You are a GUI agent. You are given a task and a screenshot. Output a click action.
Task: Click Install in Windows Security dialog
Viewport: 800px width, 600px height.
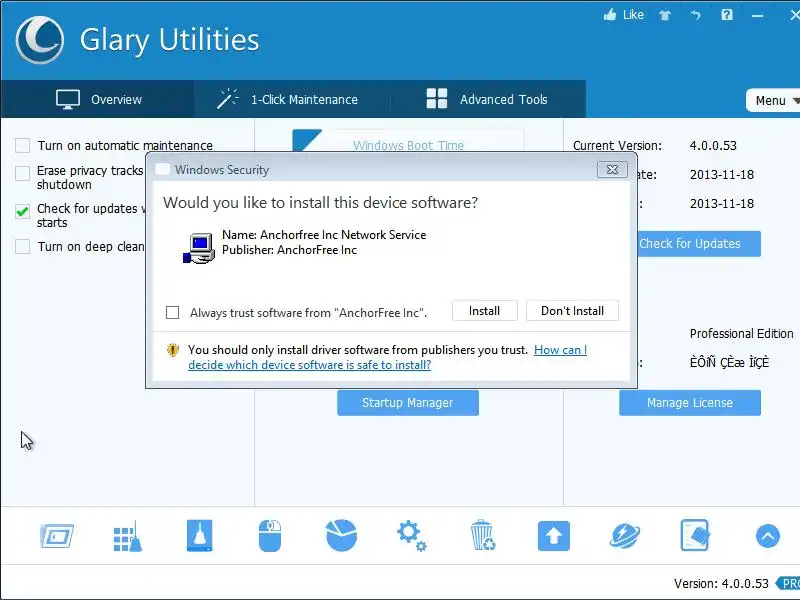[x=485, y=311]
